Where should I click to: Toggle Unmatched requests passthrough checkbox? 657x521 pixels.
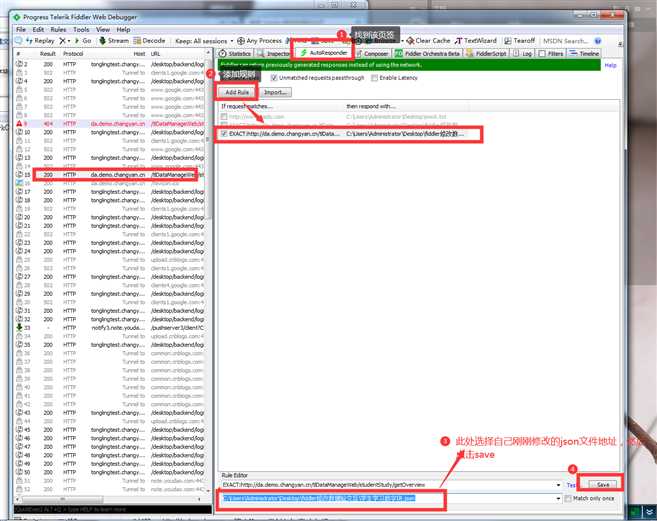pos(274,78)
